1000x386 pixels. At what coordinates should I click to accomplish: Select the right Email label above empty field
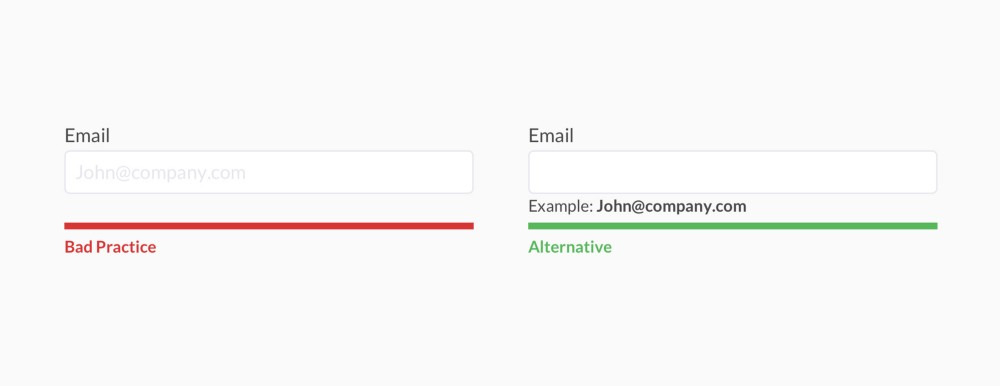551,135
